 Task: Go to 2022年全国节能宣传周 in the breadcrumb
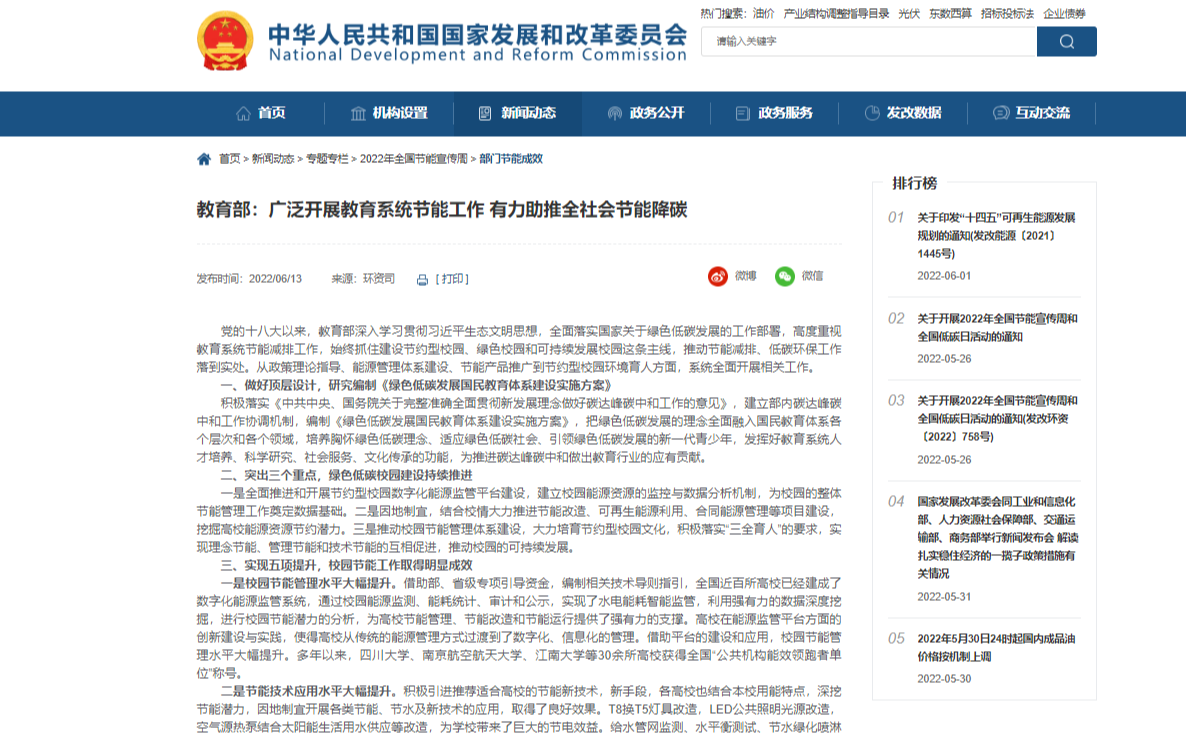[x=414, y=159]
